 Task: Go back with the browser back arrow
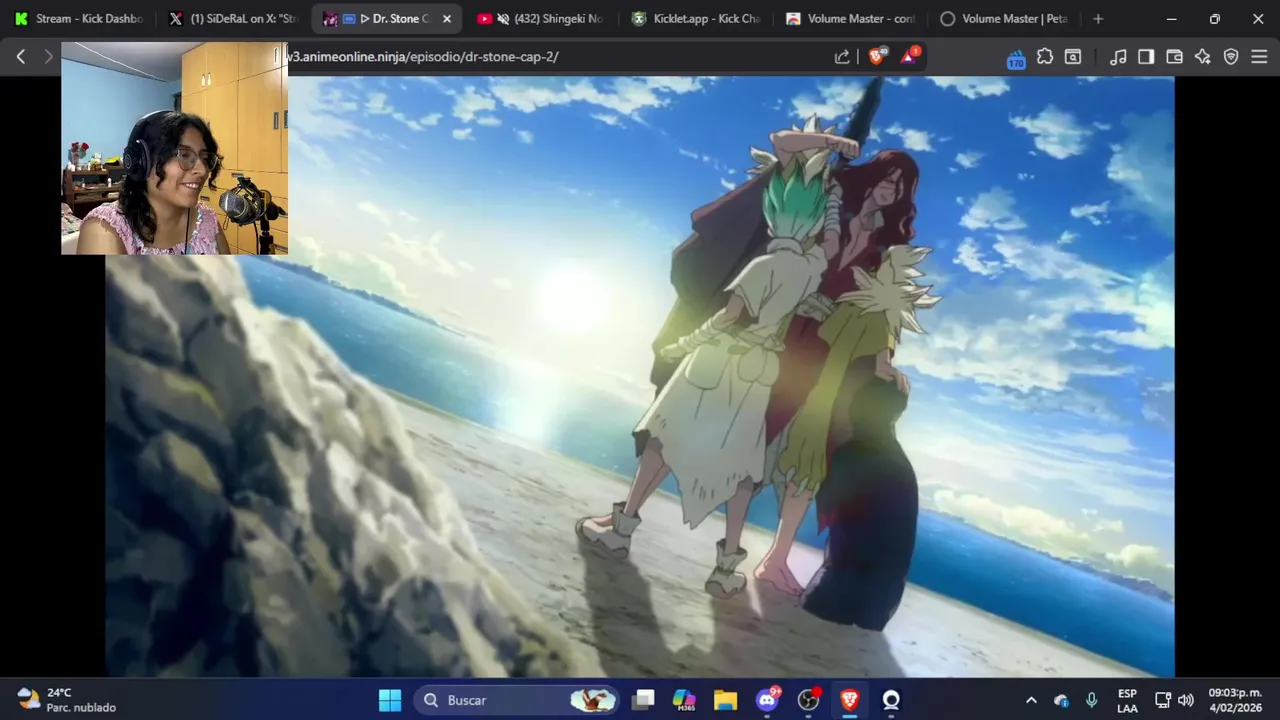click(x=21, y=57)
